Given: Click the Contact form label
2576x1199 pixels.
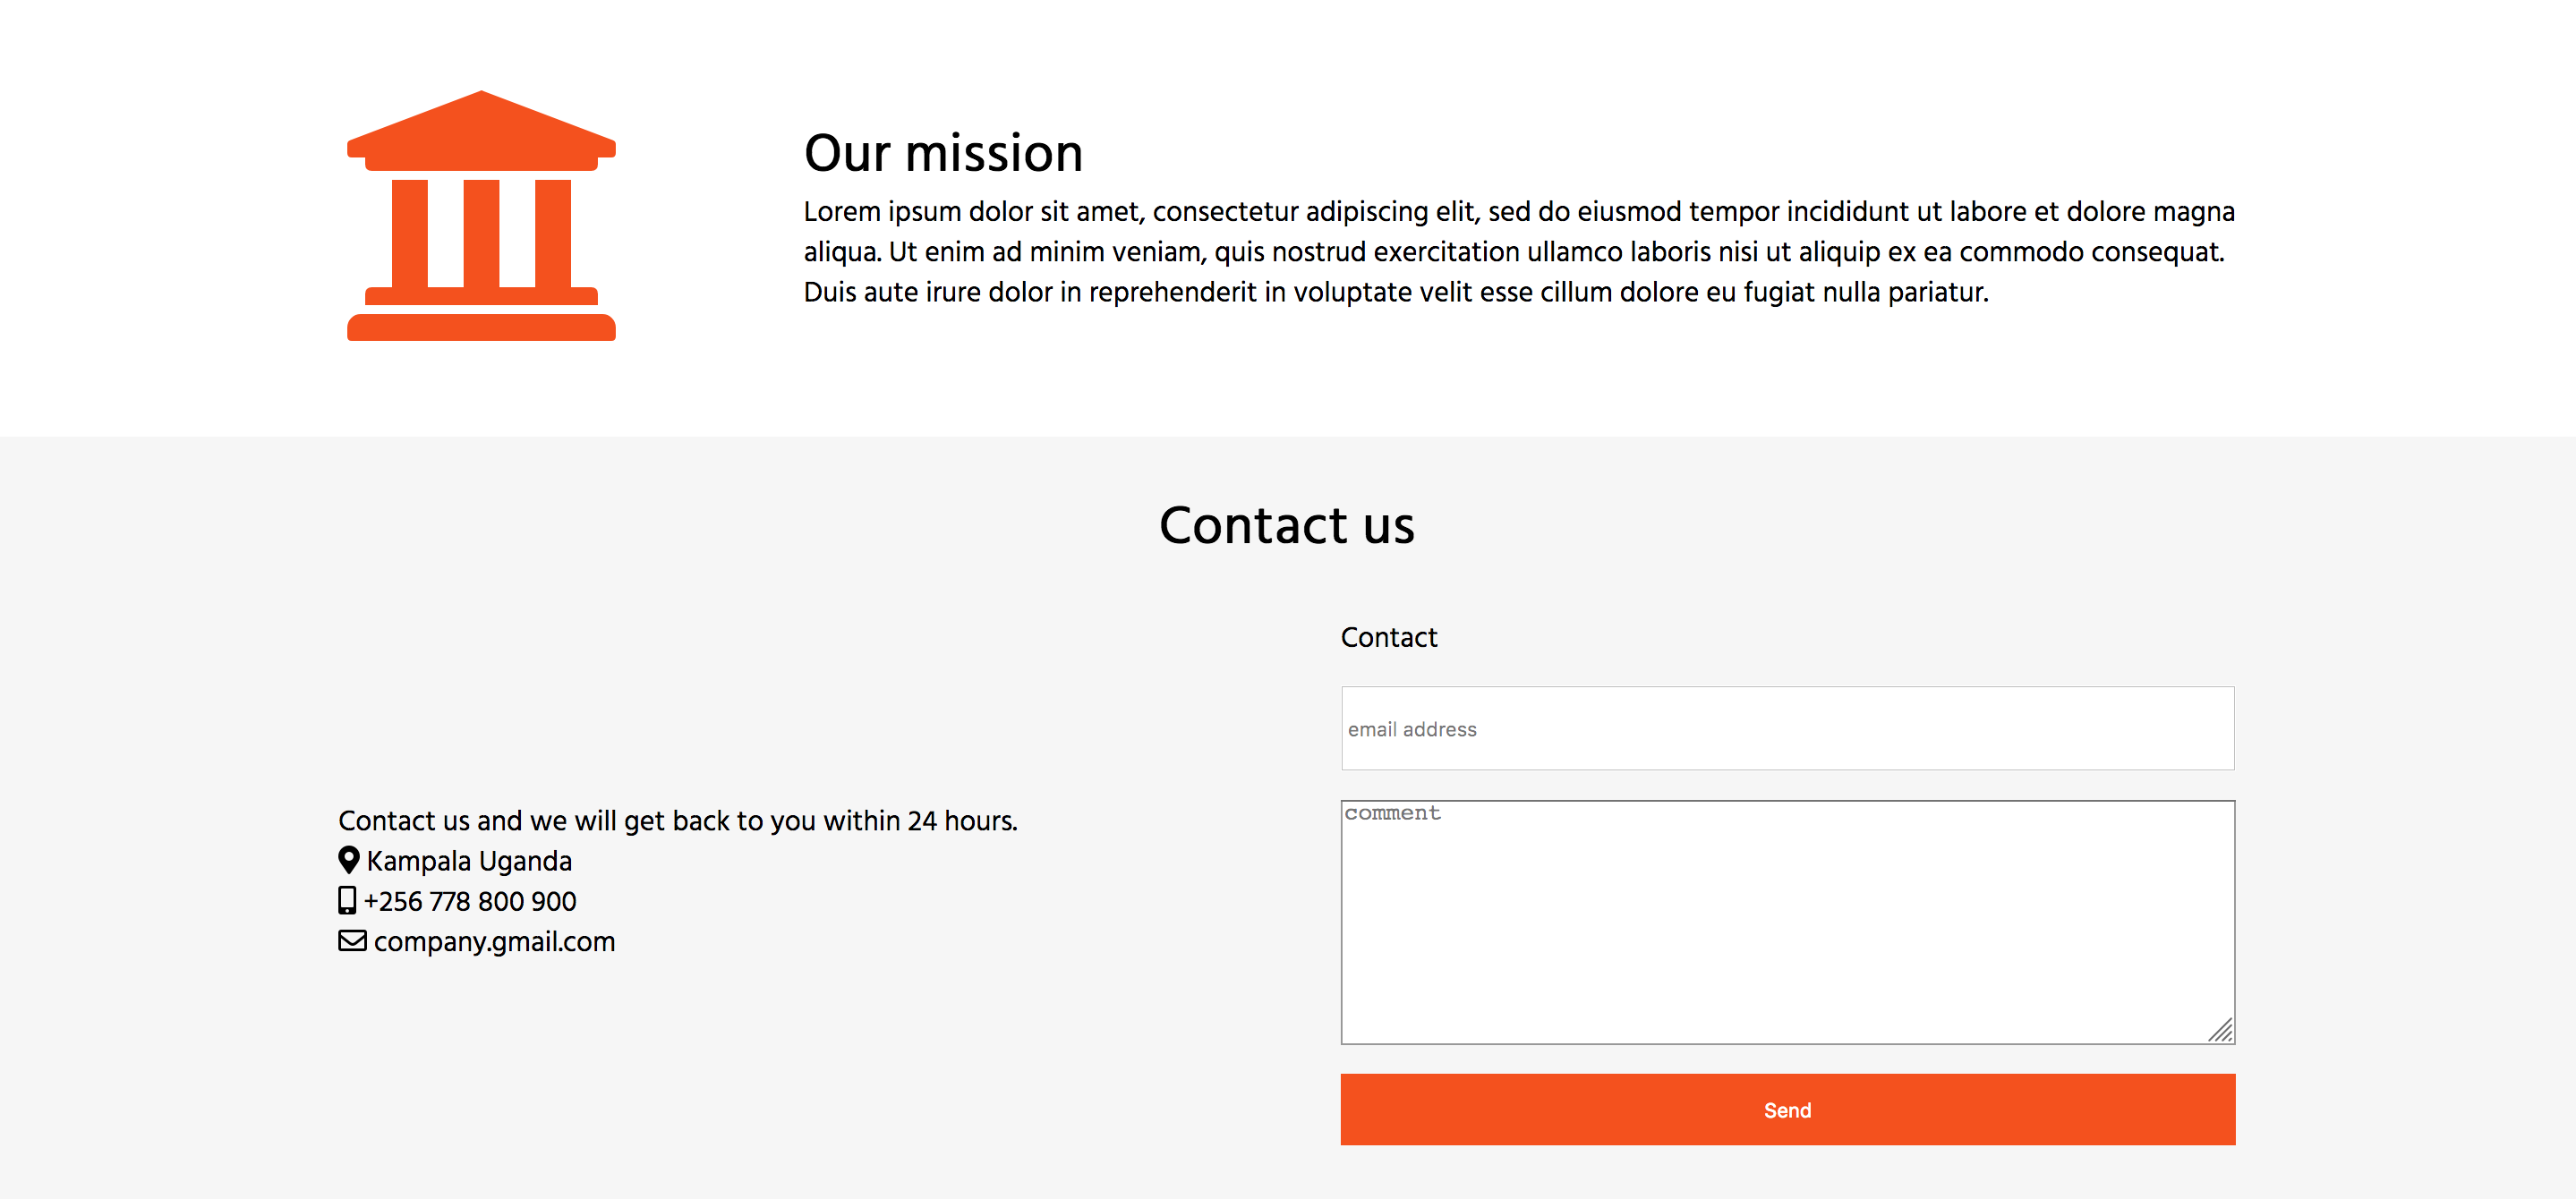Looking at the screenshot, I should click(1388, 637).
